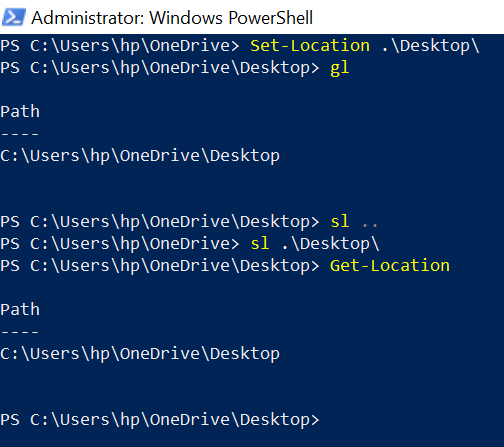The height and width of the screenshot is (447, 504).
Task: Click the 'sl' command before '.\Desktop\'
Action: pos(259,243)
